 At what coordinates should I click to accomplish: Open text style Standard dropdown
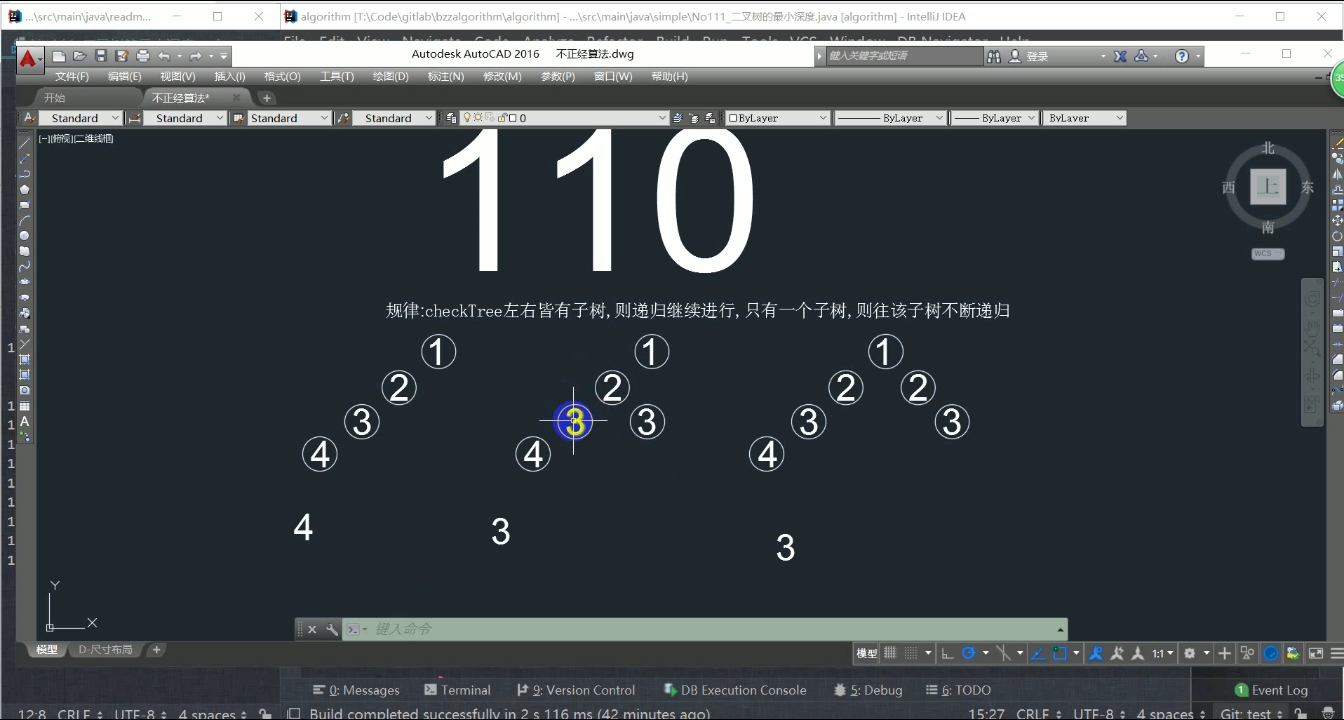[x=80, y=118]
